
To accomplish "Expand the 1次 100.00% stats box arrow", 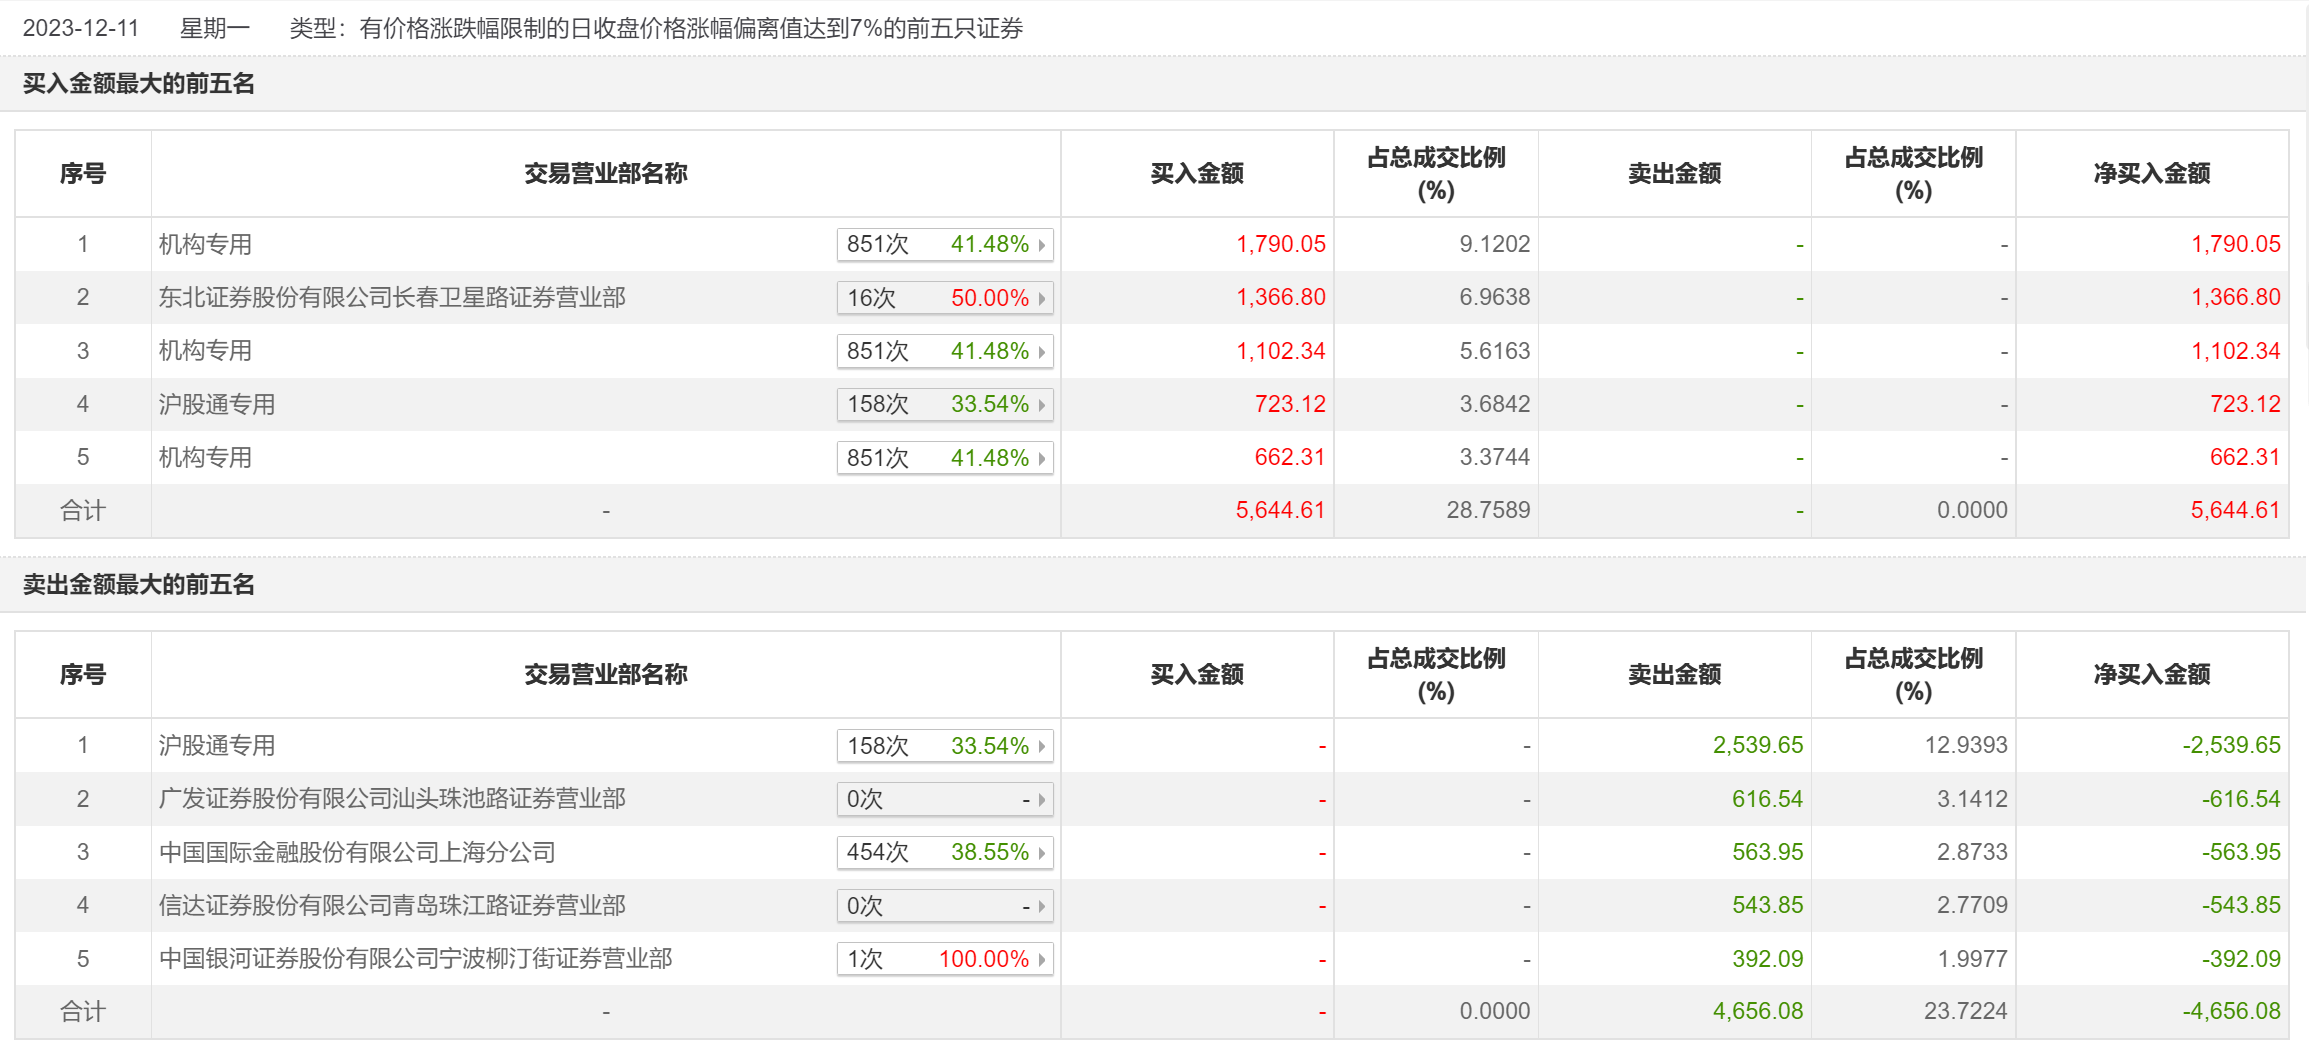I will [x=1042, y=959].
